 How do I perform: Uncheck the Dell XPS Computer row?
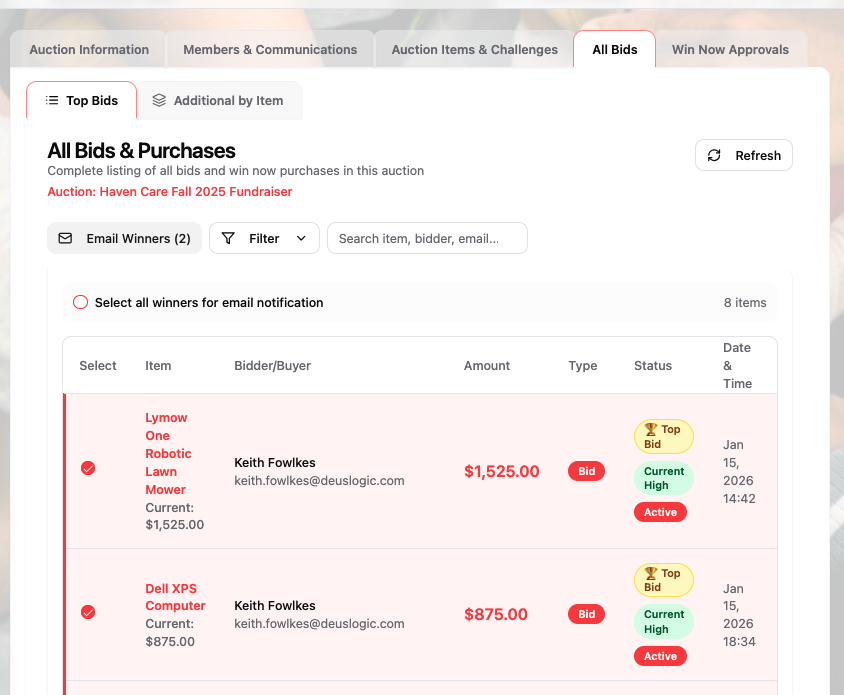coord(88,612)
